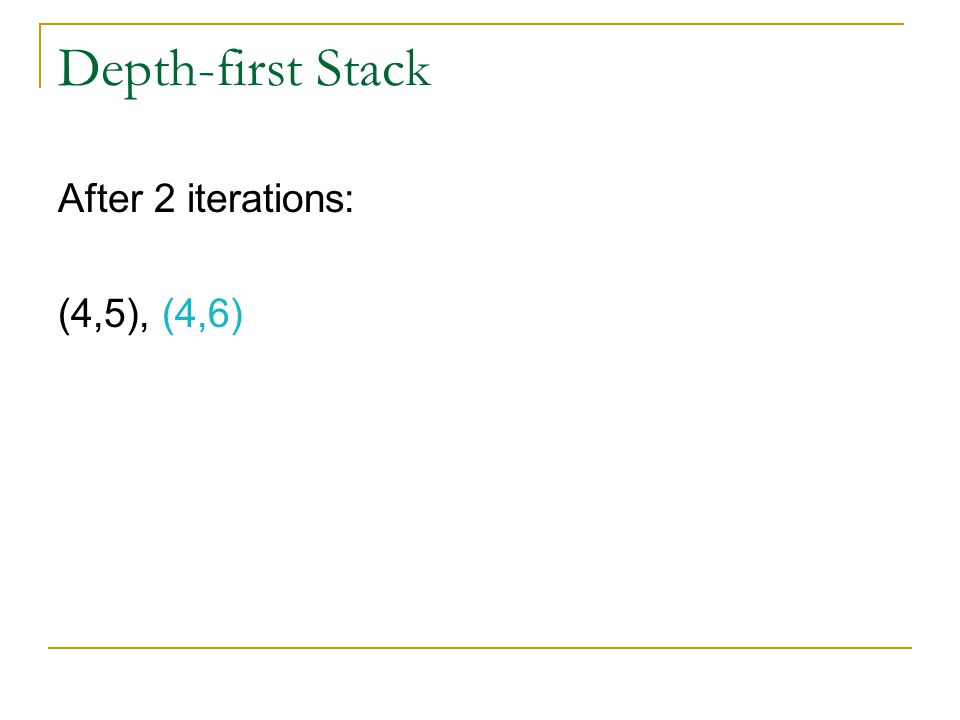Click the slide title "Depth-first Stack"

(x=244, y=71)
